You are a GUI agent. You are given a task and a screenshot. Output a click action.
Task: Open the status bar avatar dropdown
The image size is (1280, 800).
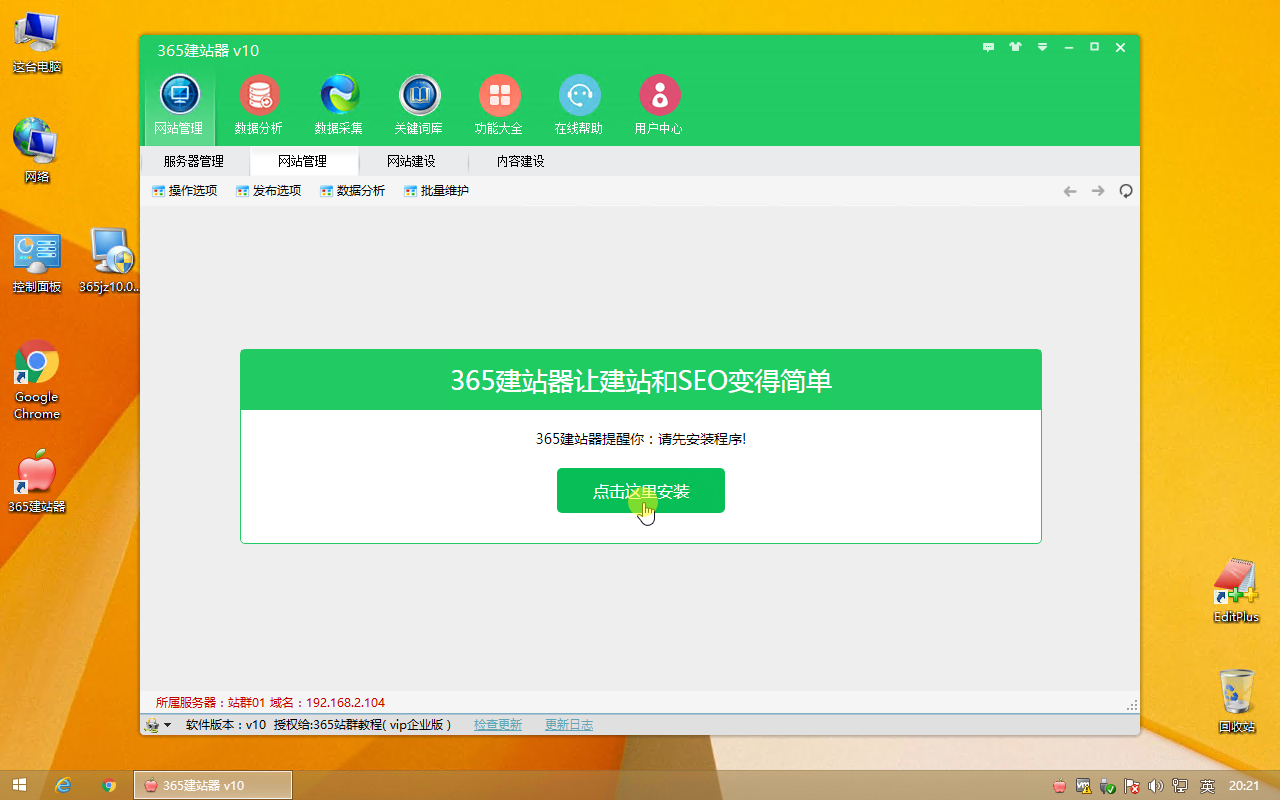[x=158, y=725]
